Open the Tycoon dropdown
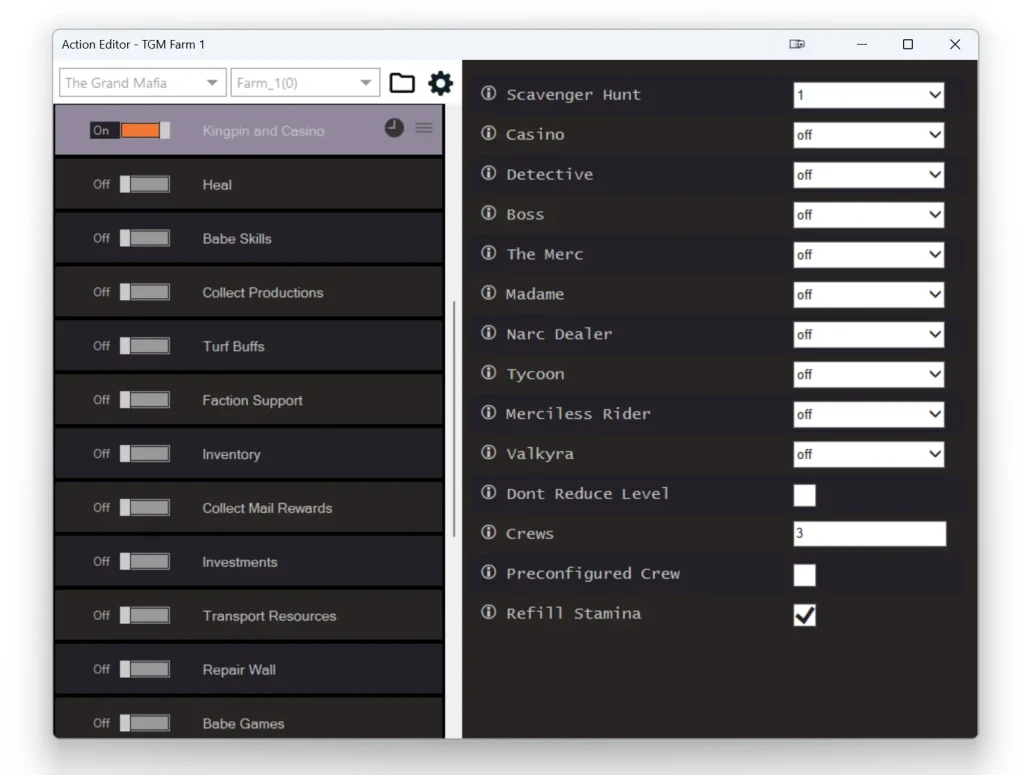Image resolution: width=1024 pixels, height=775 pixels. 869,374
